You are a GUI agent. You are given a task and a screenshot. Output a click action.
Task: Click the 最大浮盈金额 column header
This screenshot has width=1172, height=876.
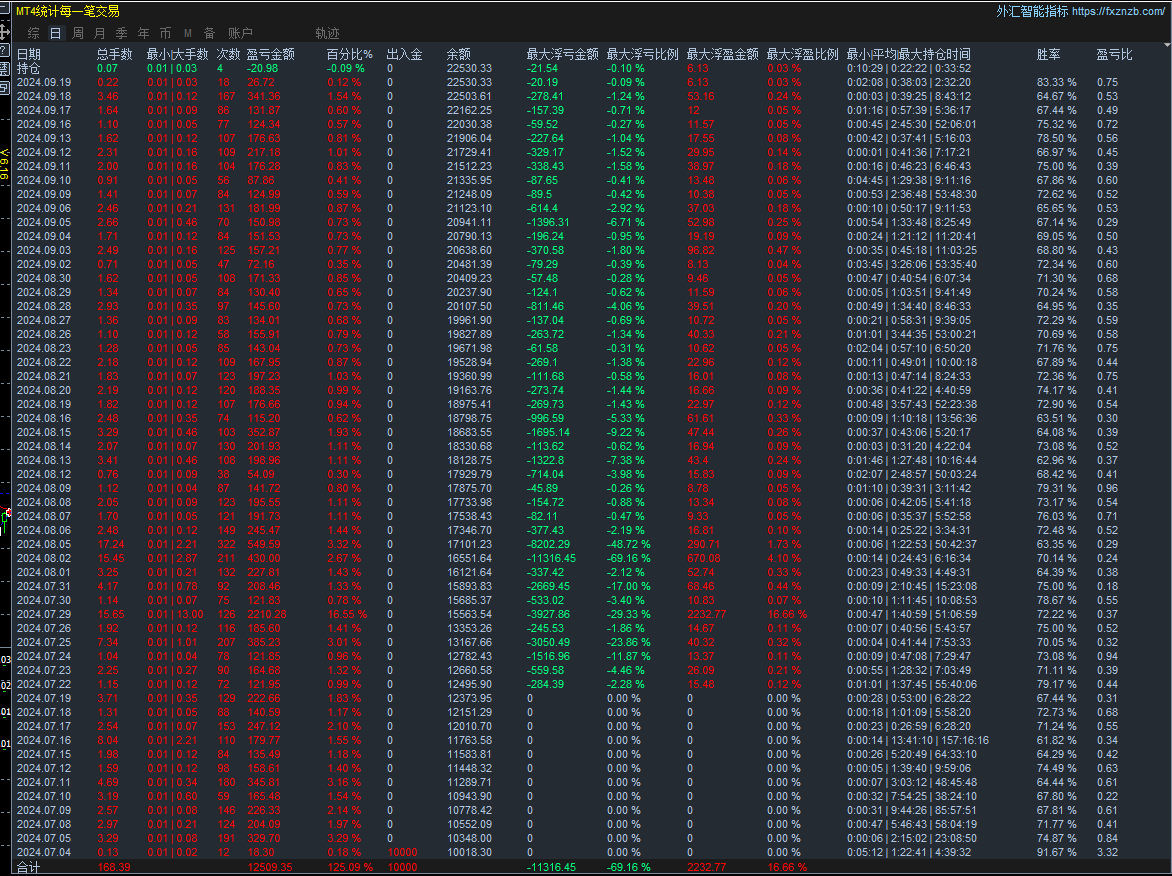point(723,54)
